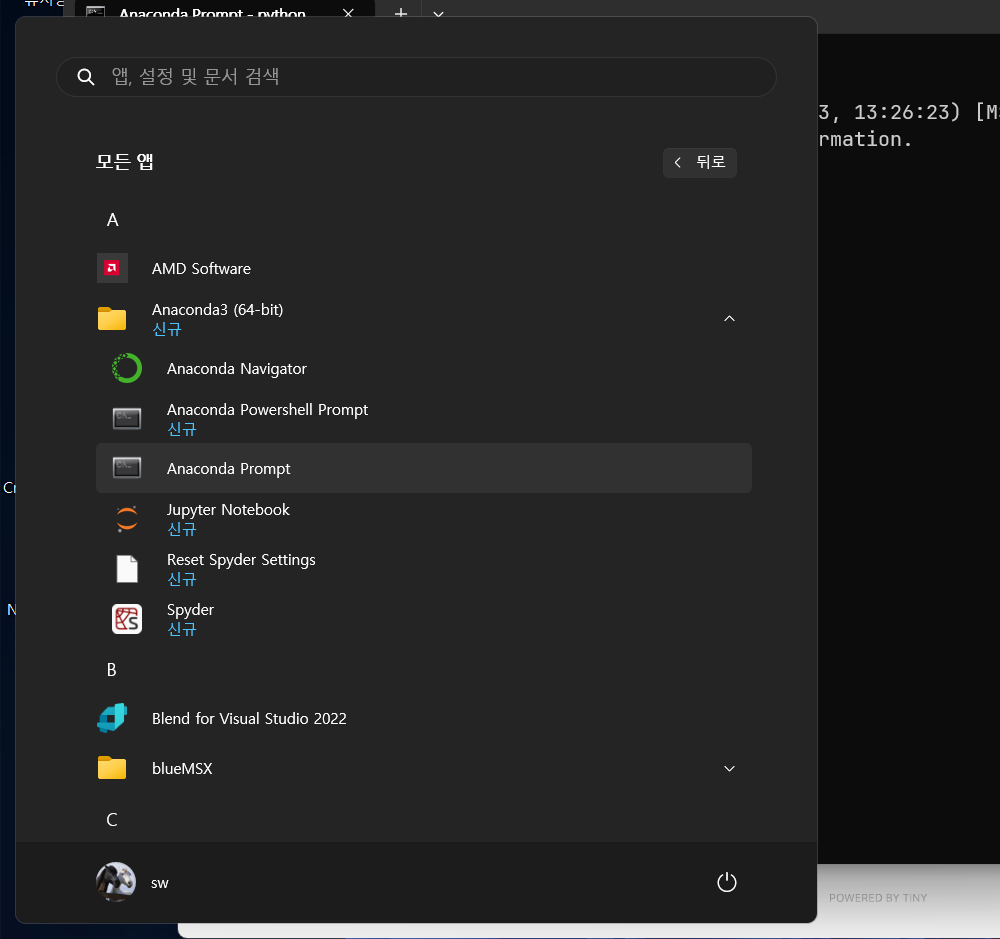This screenshot has width=1000, height=939.
Task: Click the blueMSX folder label
Action: (182, 769)
